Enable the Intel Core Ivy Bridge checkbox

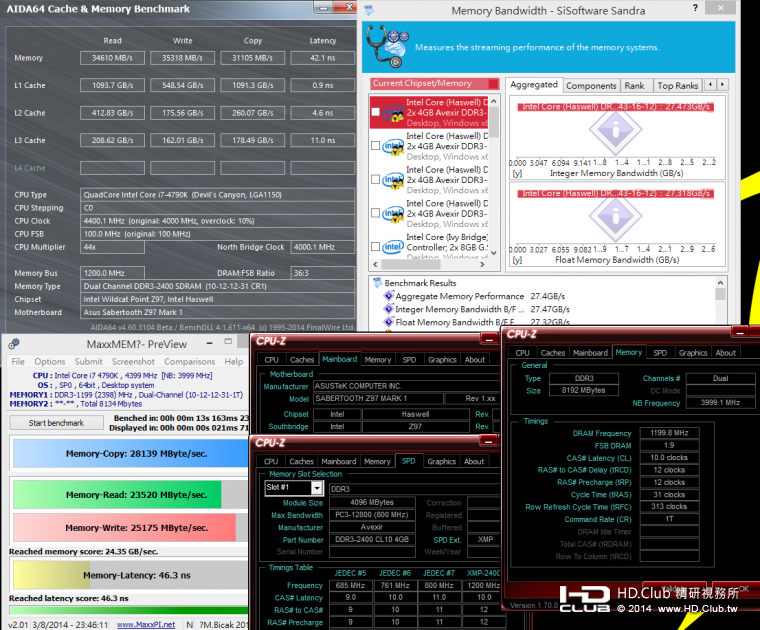point(375,246)
